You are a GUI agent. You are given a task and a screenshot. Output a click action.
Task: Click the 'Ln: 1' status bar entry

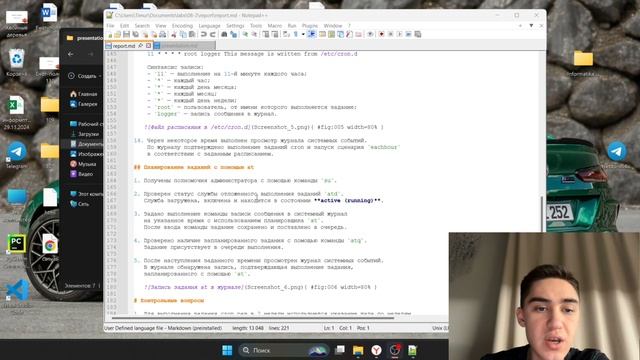click(x=329, y=328)
